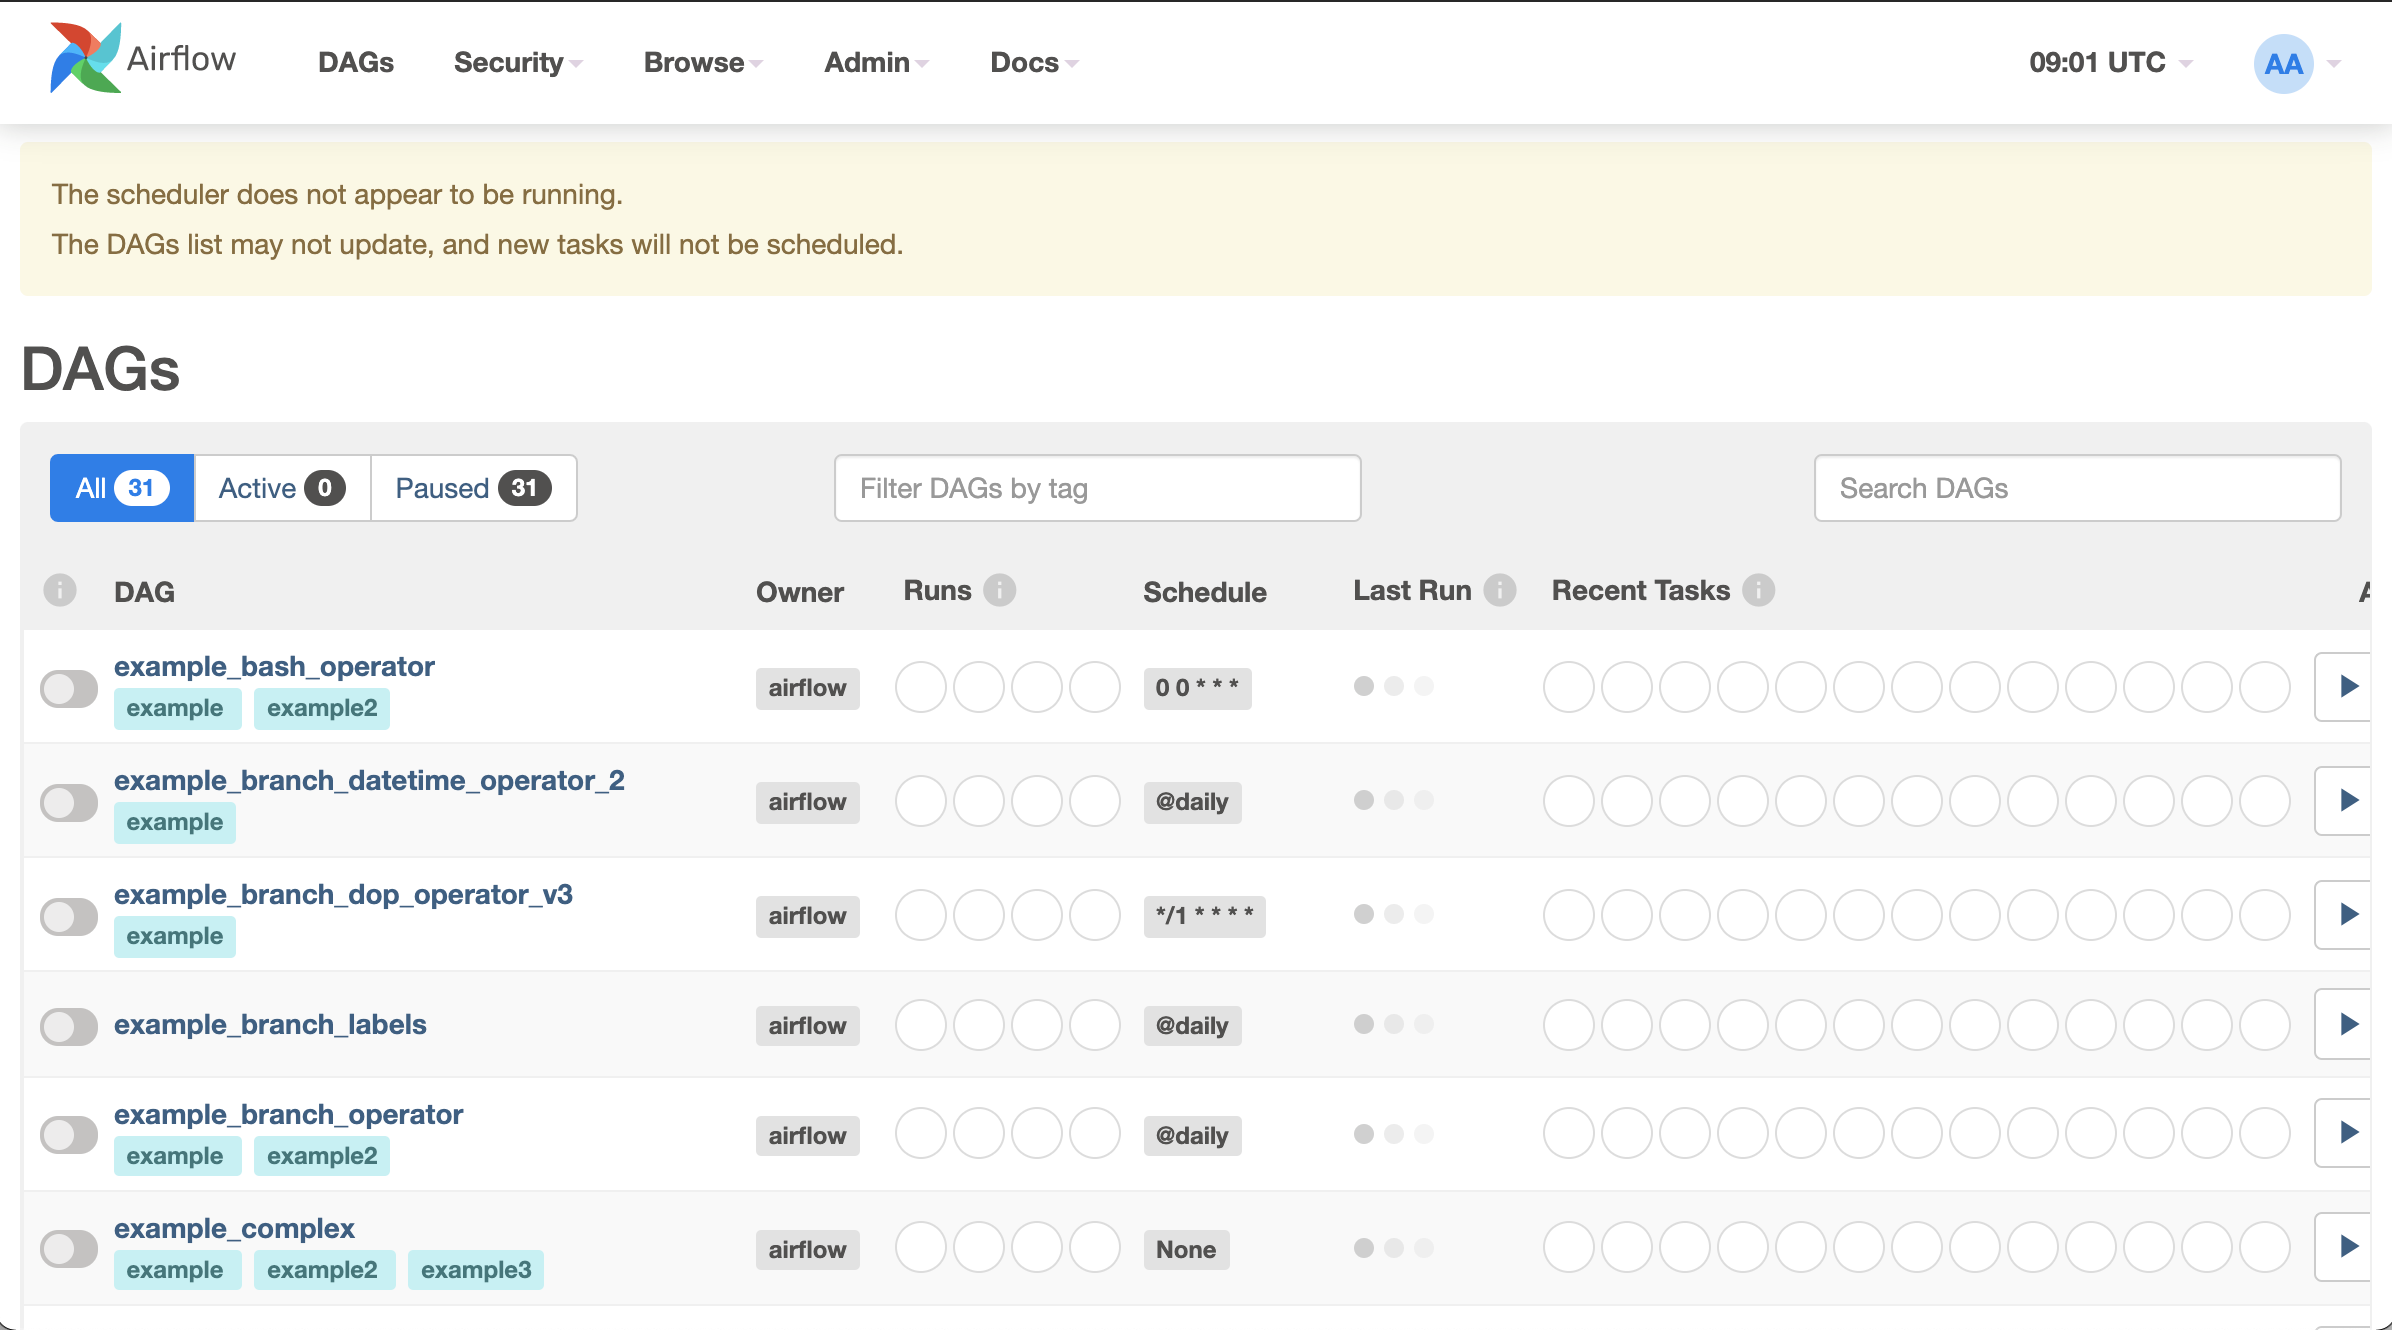Open the example_branch_datetime_operator_2 DAG link

[369, 780]
